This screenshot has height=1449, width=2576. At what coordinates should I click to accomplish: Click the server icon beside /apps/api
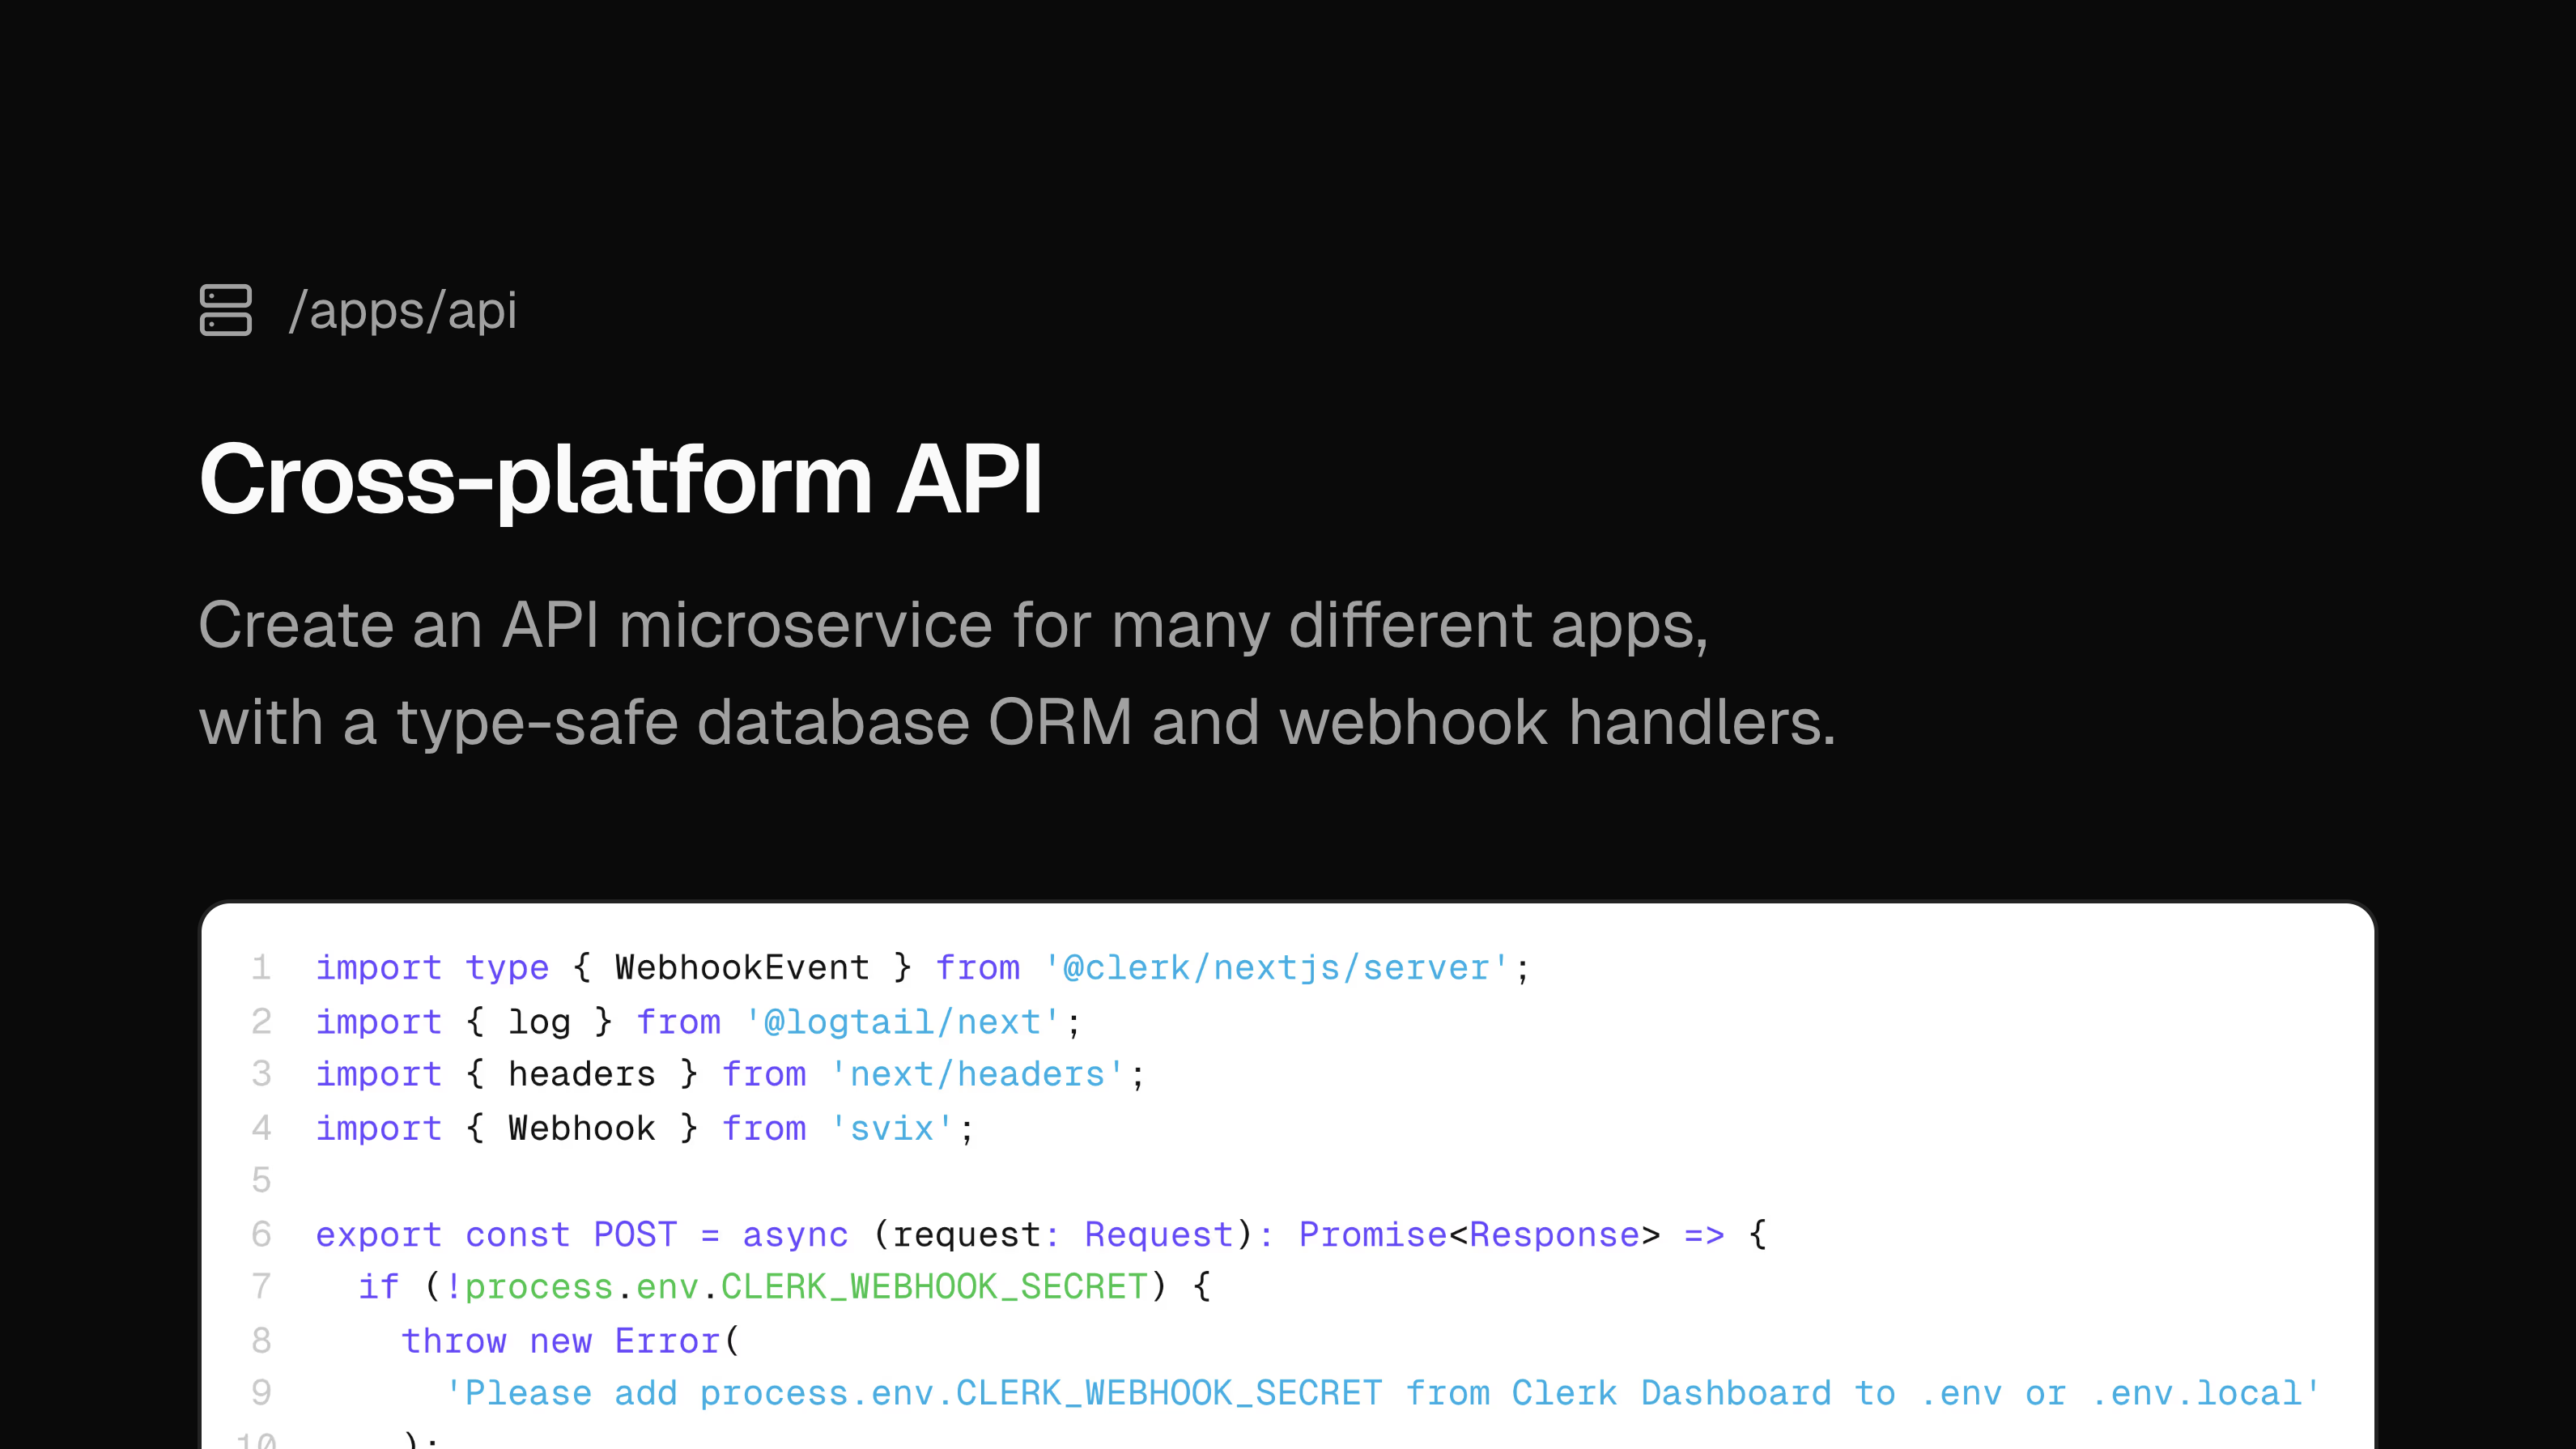(225, 310)
